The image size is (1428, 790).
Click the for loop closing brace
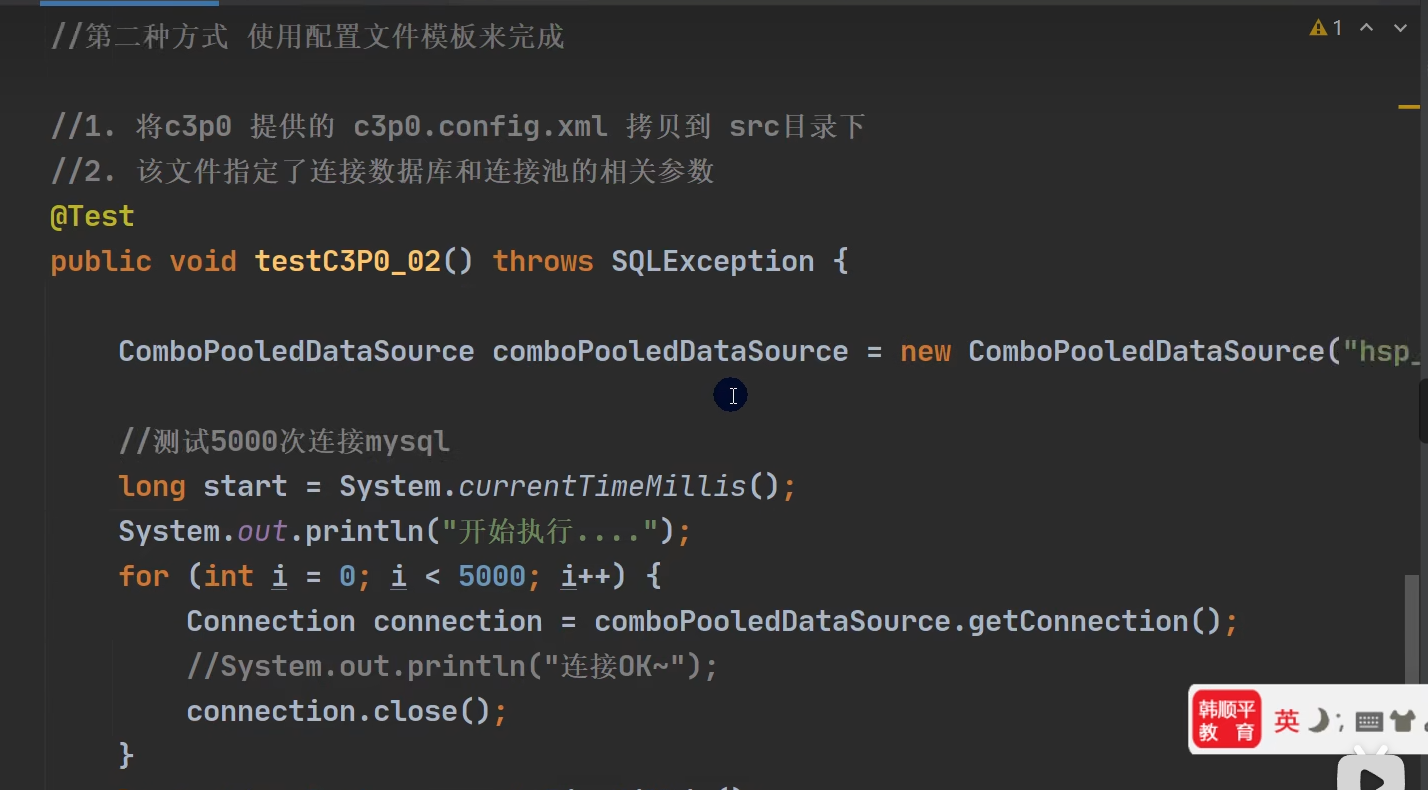pyautogui.click(x=126, y=756)
